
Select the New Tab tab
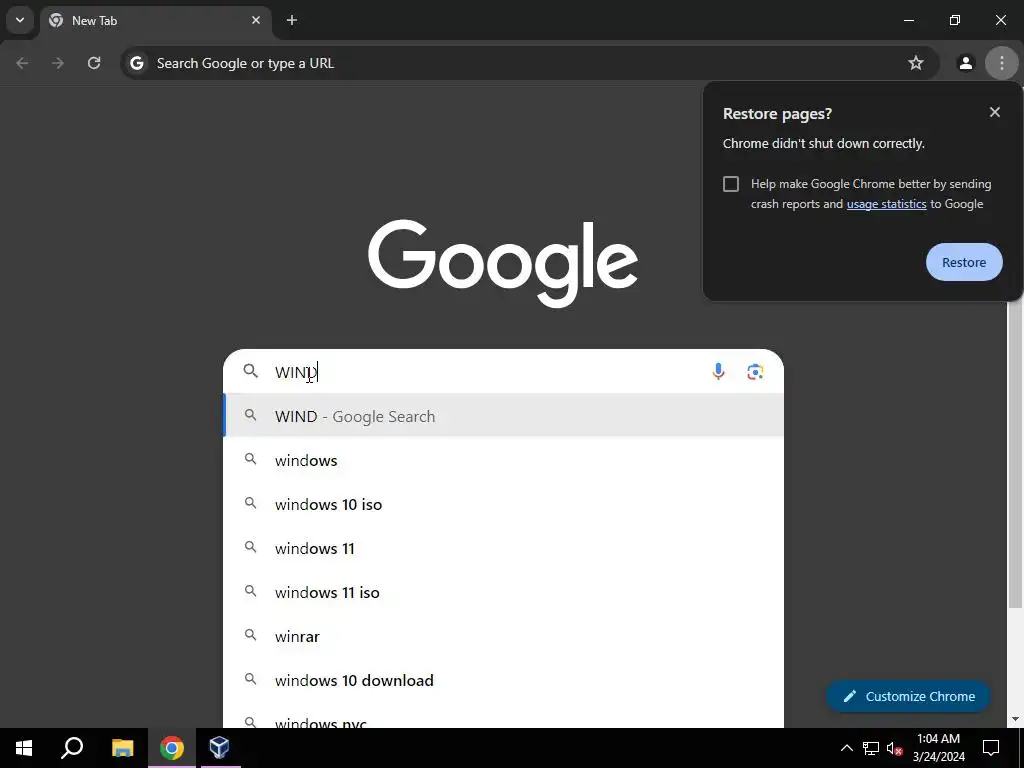tap(155, 20)
